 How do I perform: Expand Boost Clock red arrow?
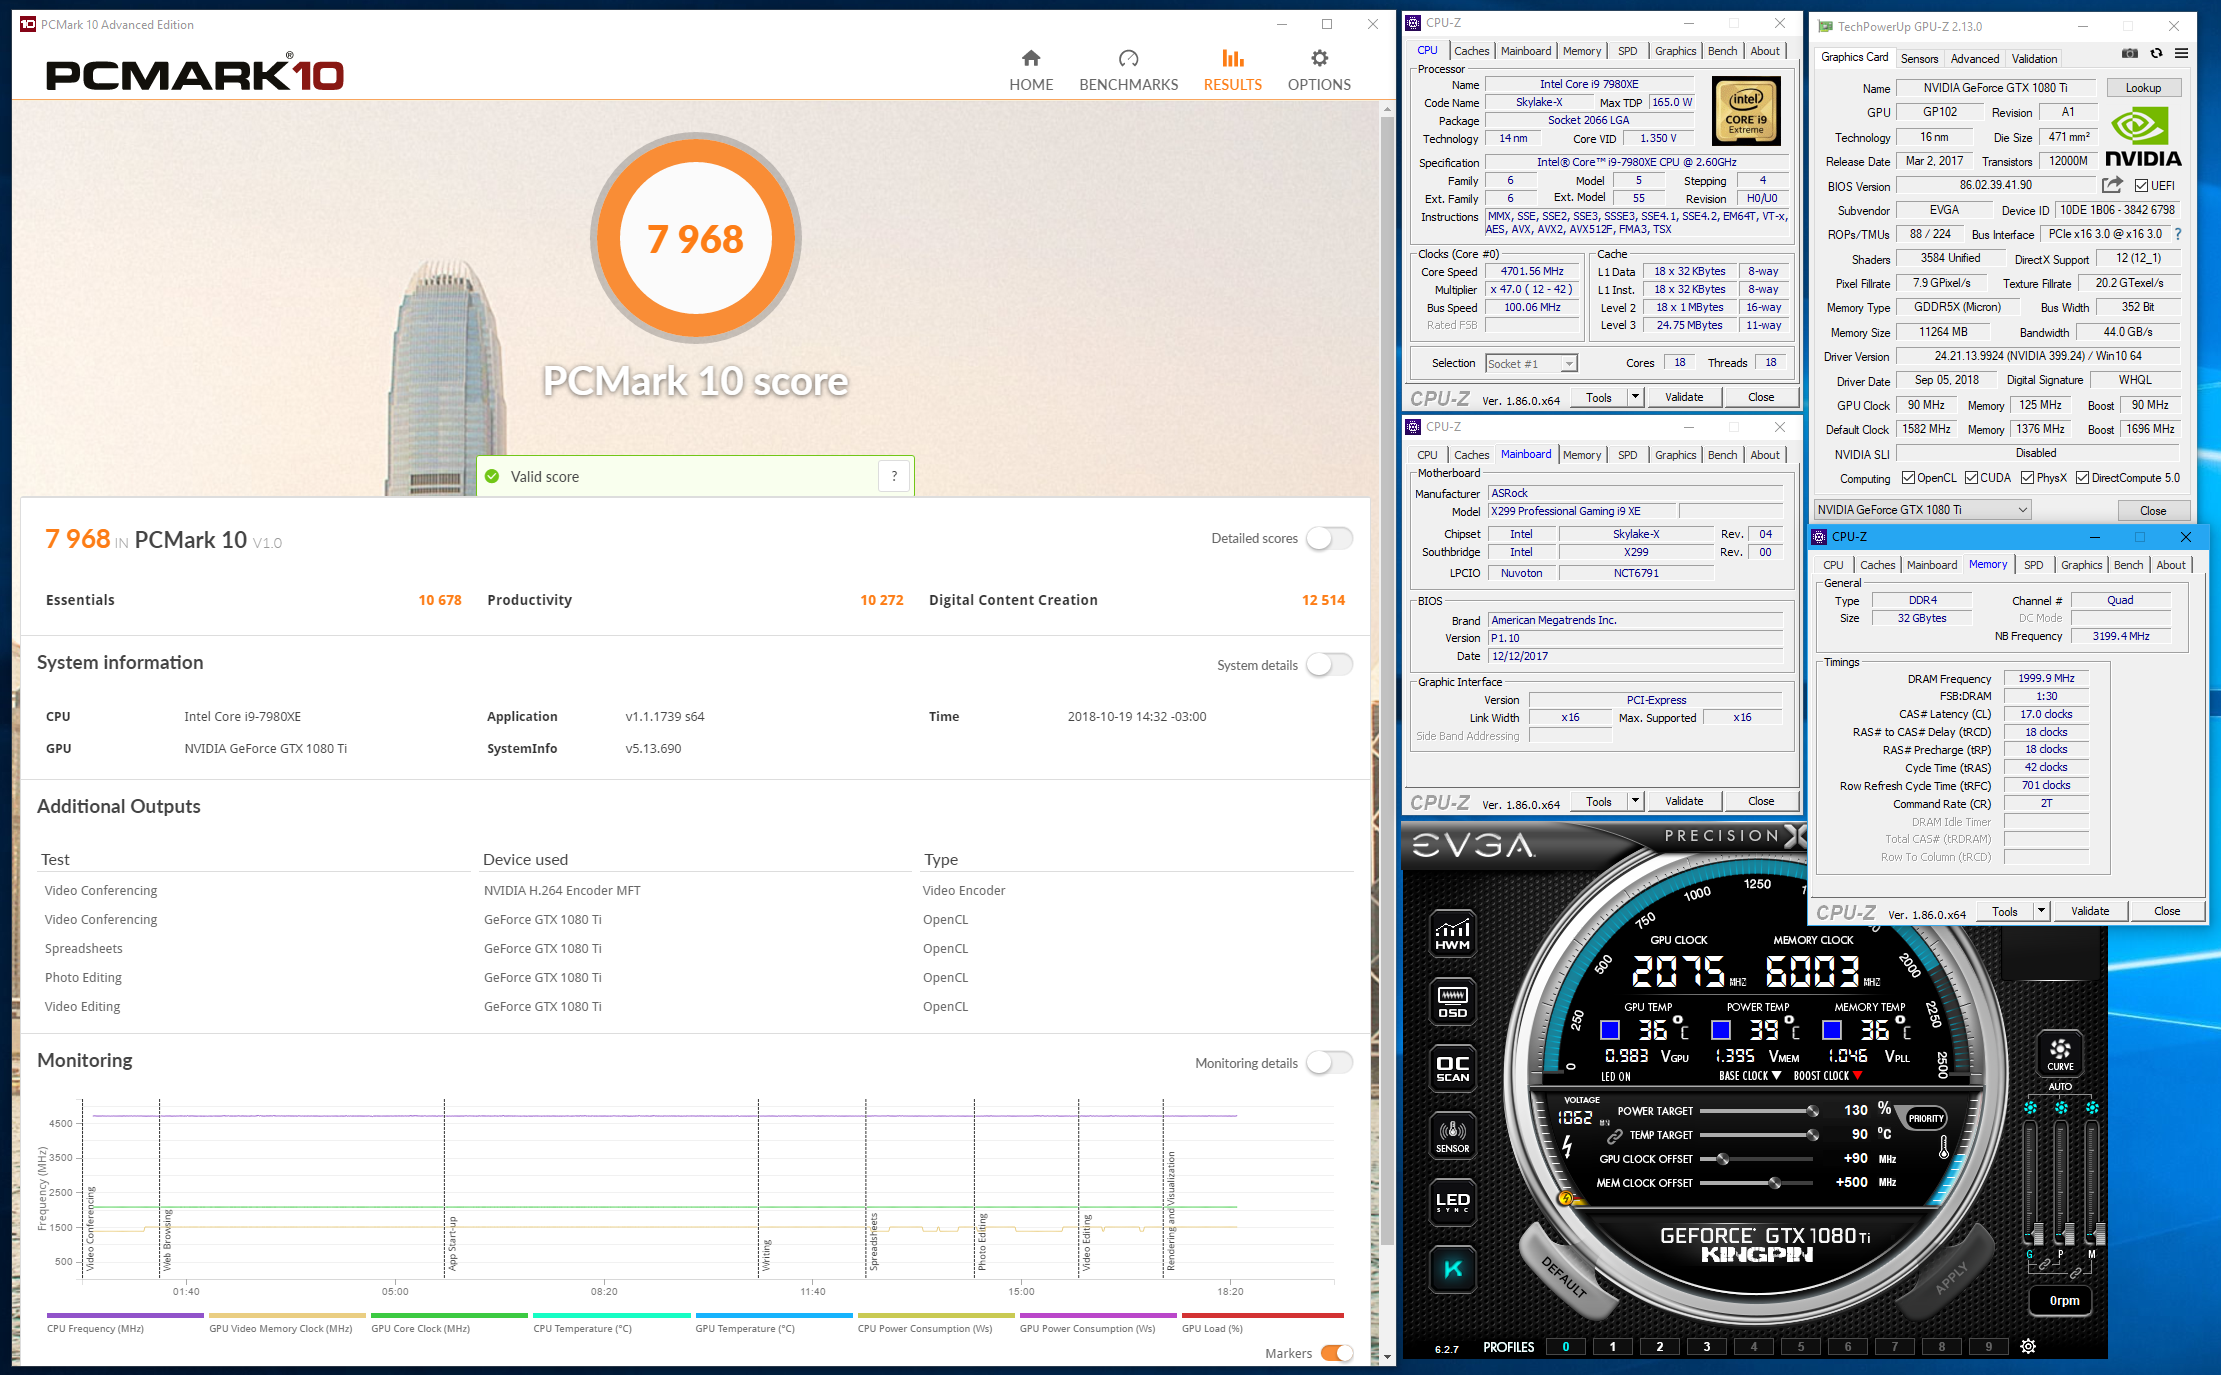1857,1076
